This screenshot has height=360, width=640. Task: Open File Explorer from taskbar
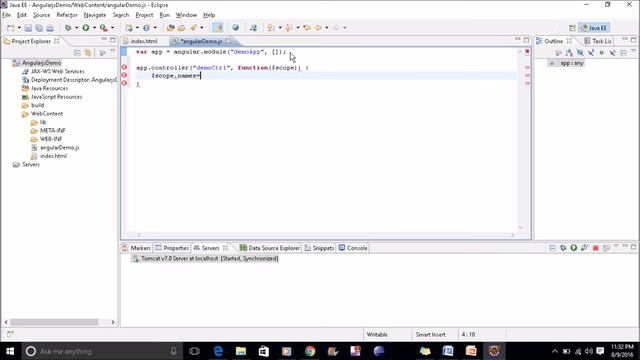point(241,351)
